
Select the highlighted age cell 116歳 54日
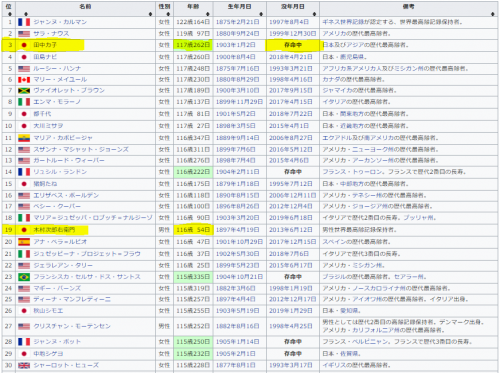(x=193, y=230)
